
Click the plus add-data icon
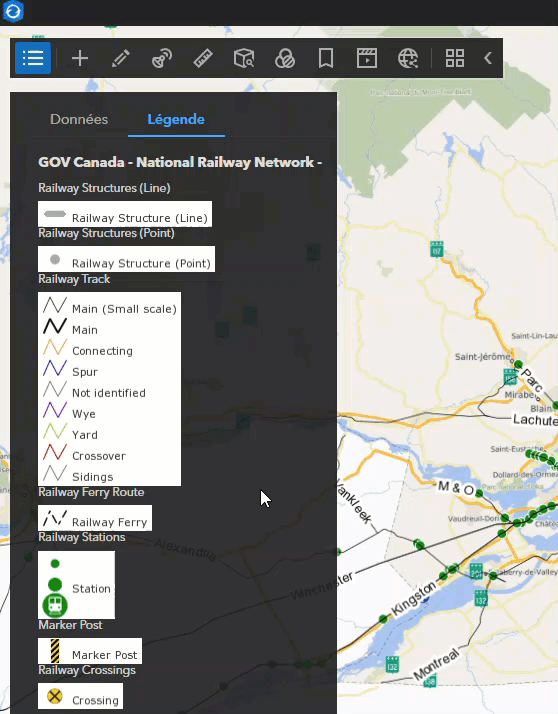click(80, 58)
